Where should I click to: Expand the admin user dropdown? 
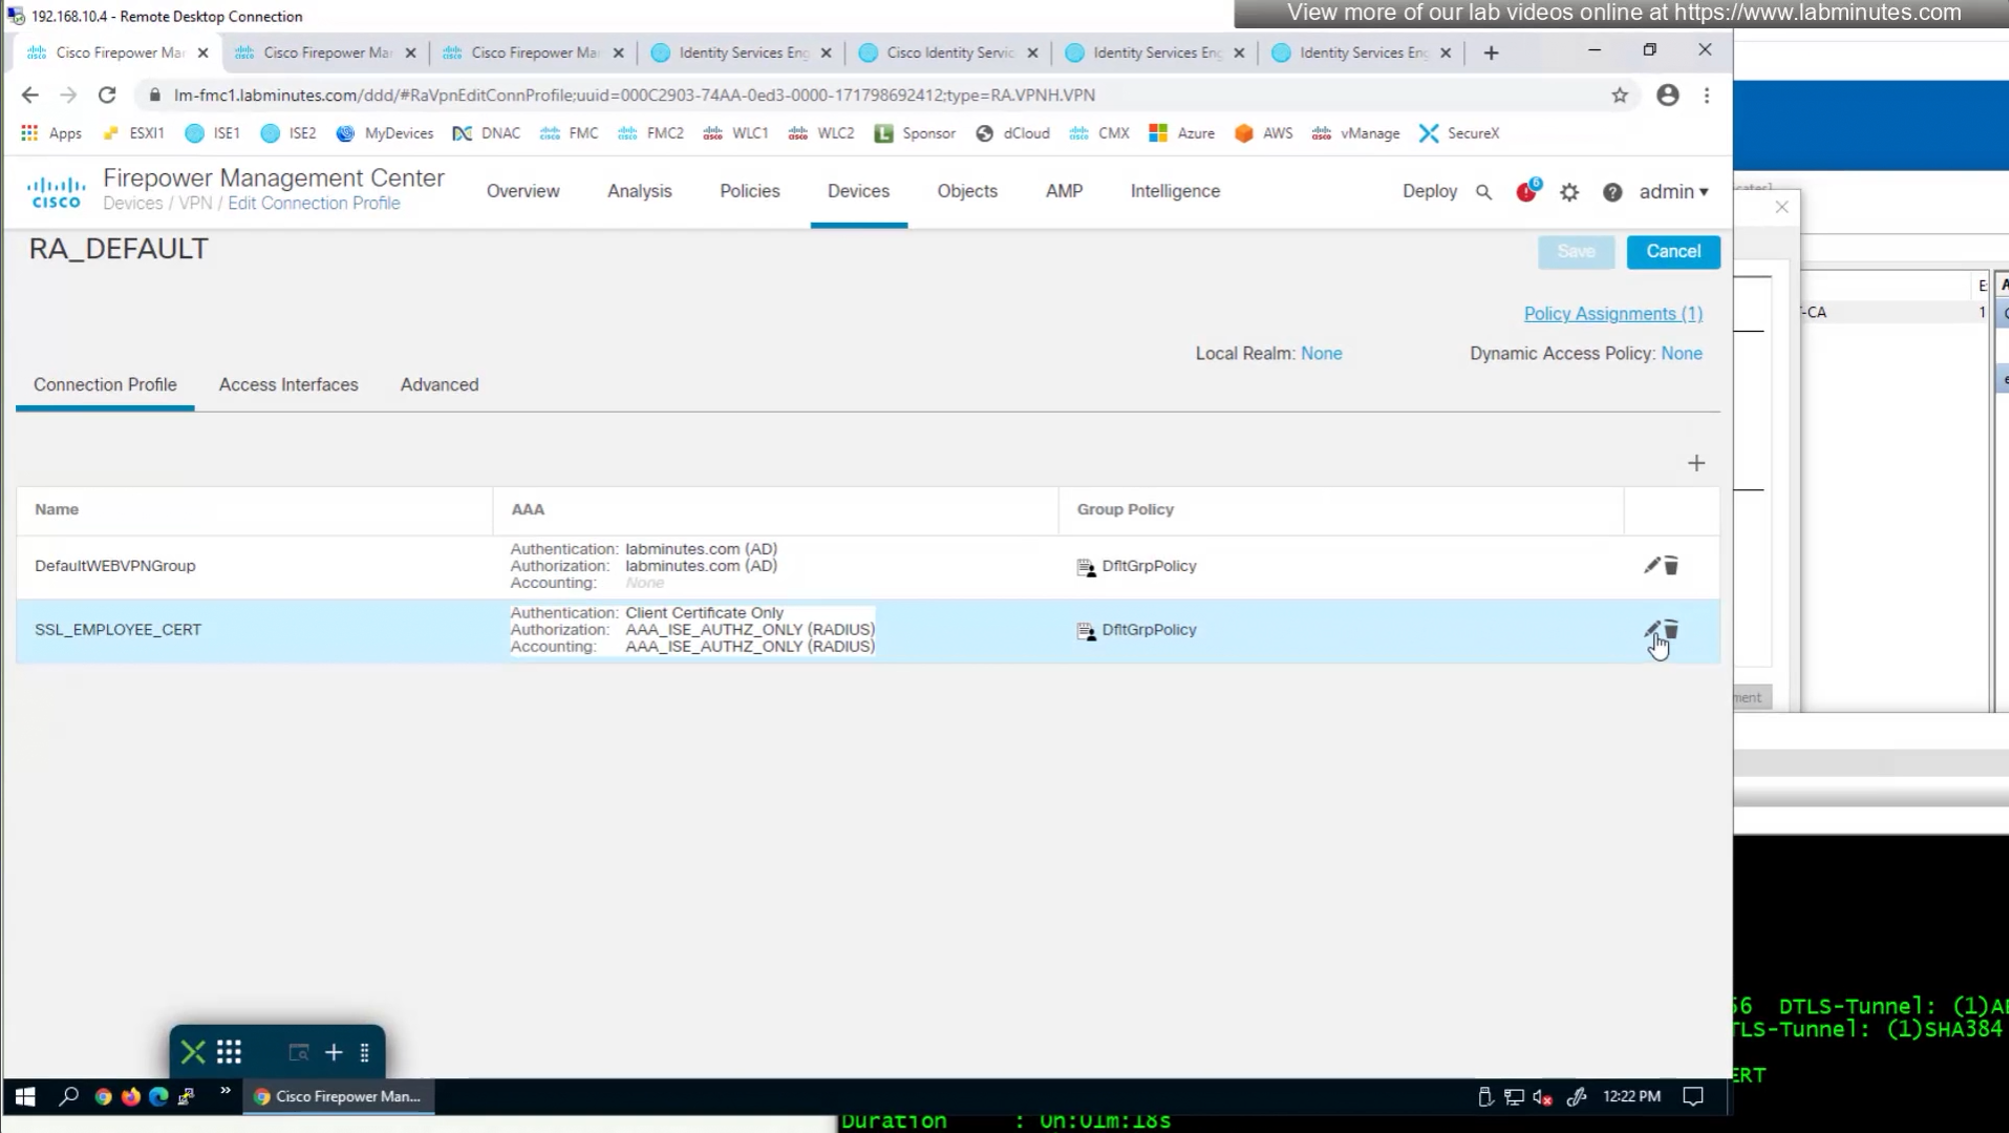click(1673, 191)
